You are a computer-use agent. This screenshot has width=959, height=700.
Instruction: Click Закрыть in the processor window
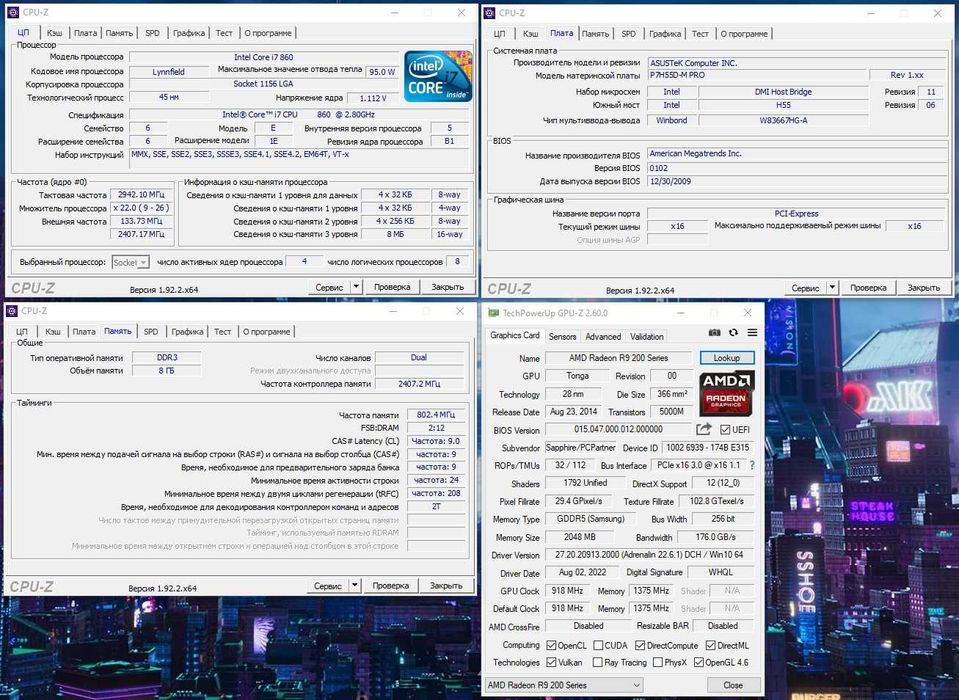(x=447, y=287)
